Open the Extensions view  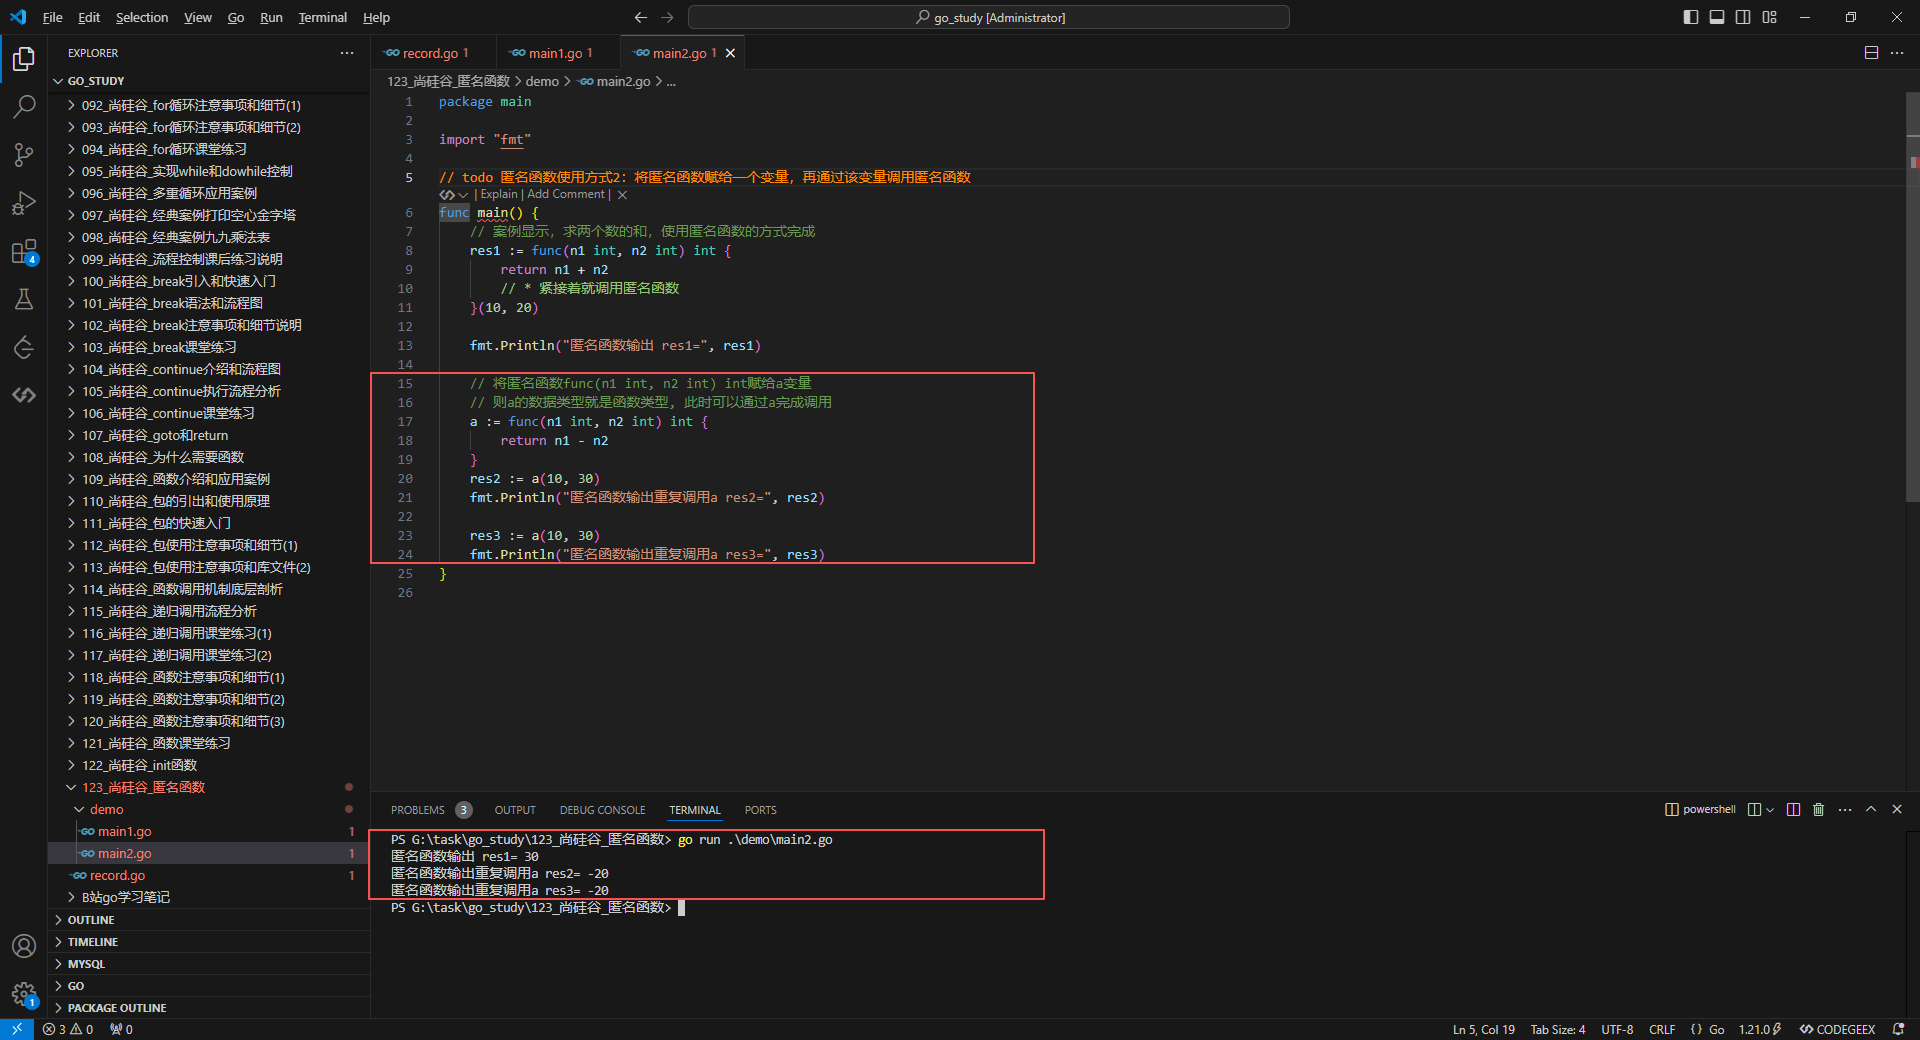click(24, 251)
